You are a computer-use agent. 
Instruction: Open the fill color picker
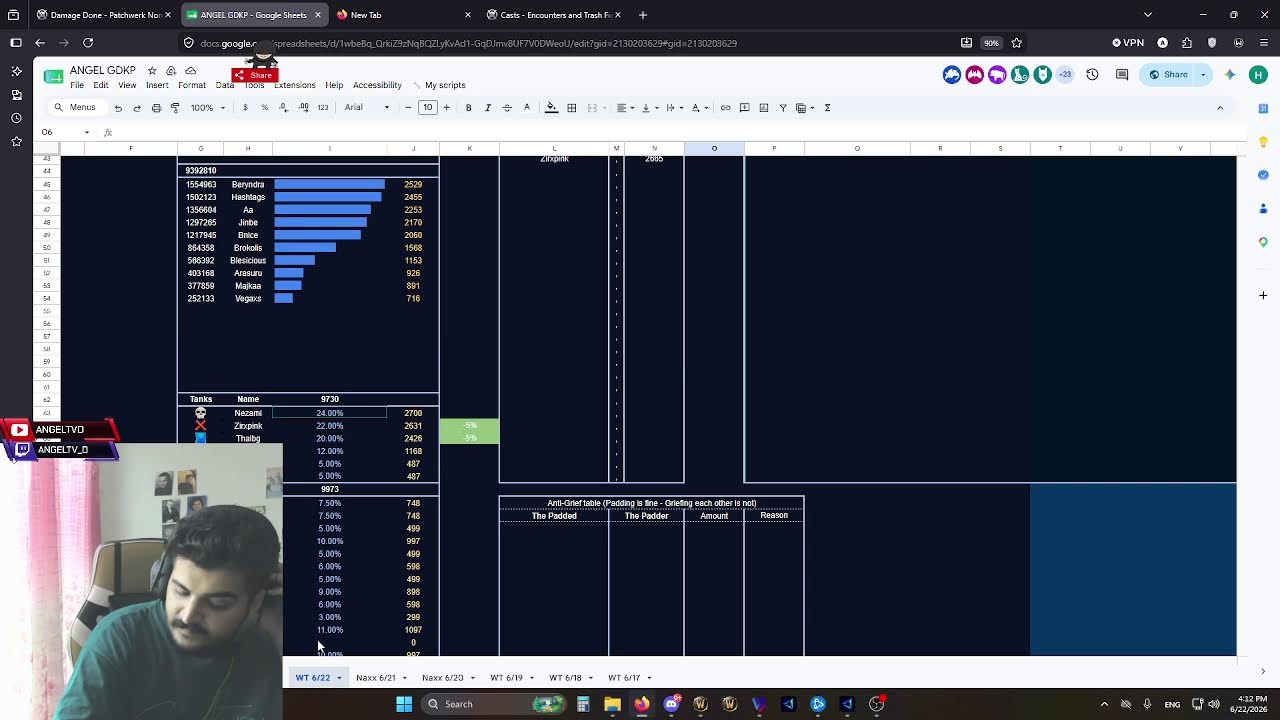point(551,108)
